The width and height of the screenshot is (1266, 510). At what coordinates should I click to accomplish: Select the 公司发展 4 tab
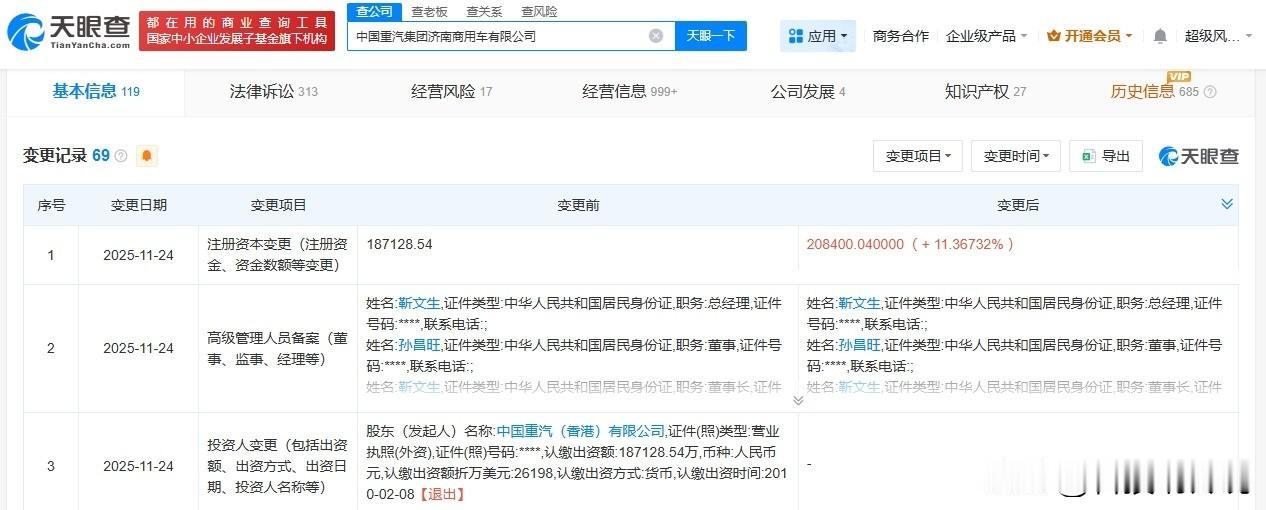[808, 92]
